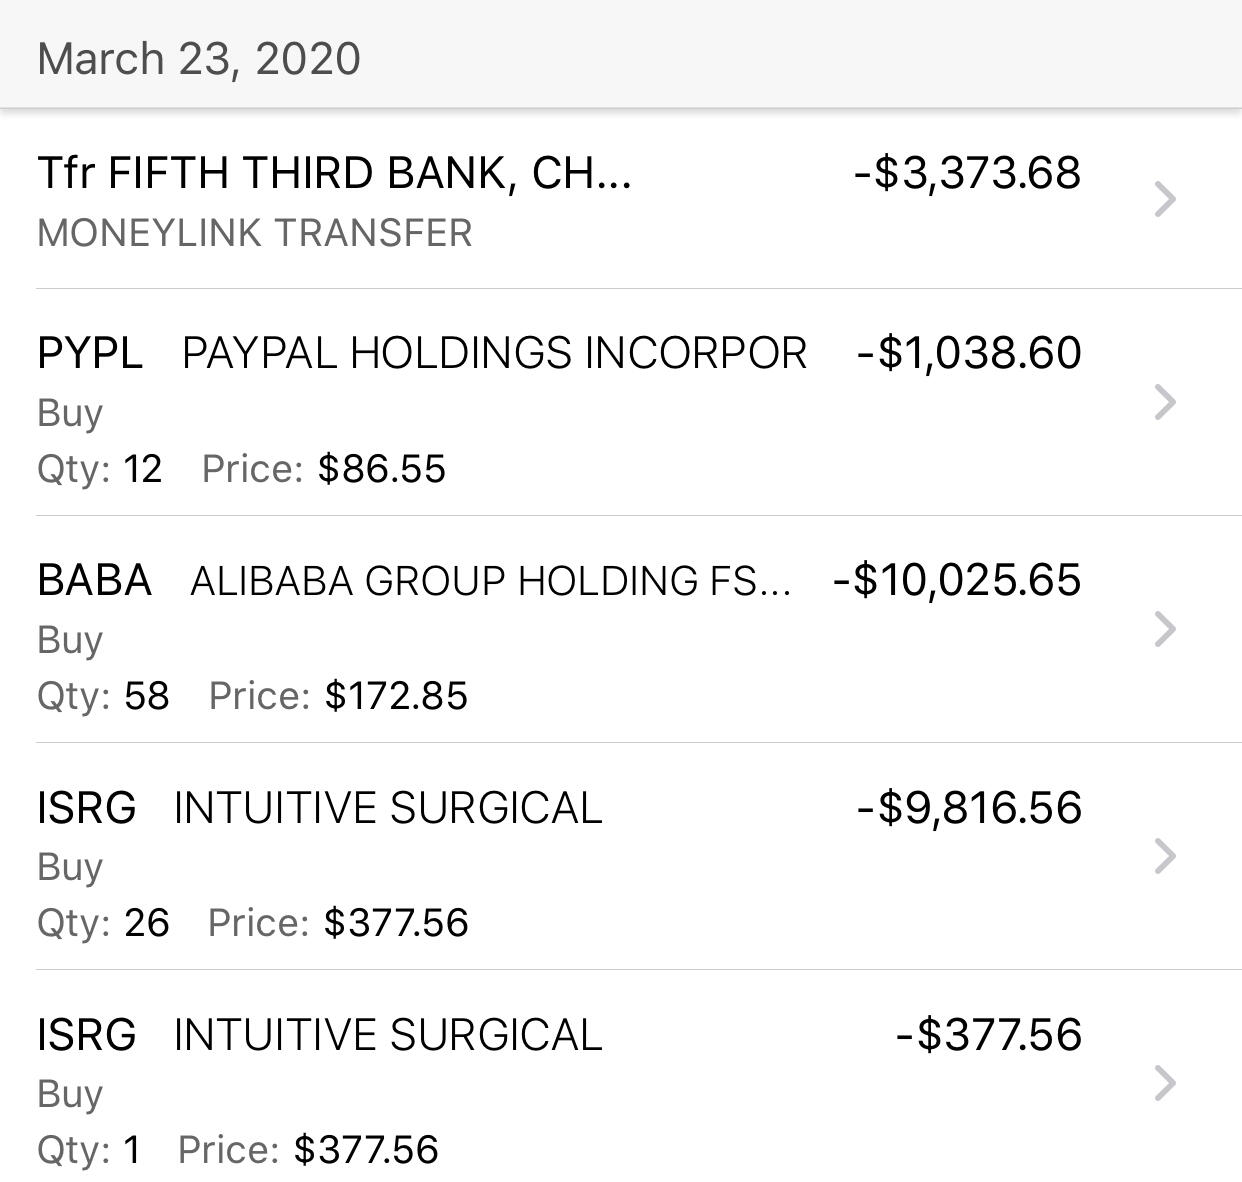Viewport: 1242px width, 1182px height.
Task: Select the March 23, 2020 date header
Action: [x=199, y=59]
